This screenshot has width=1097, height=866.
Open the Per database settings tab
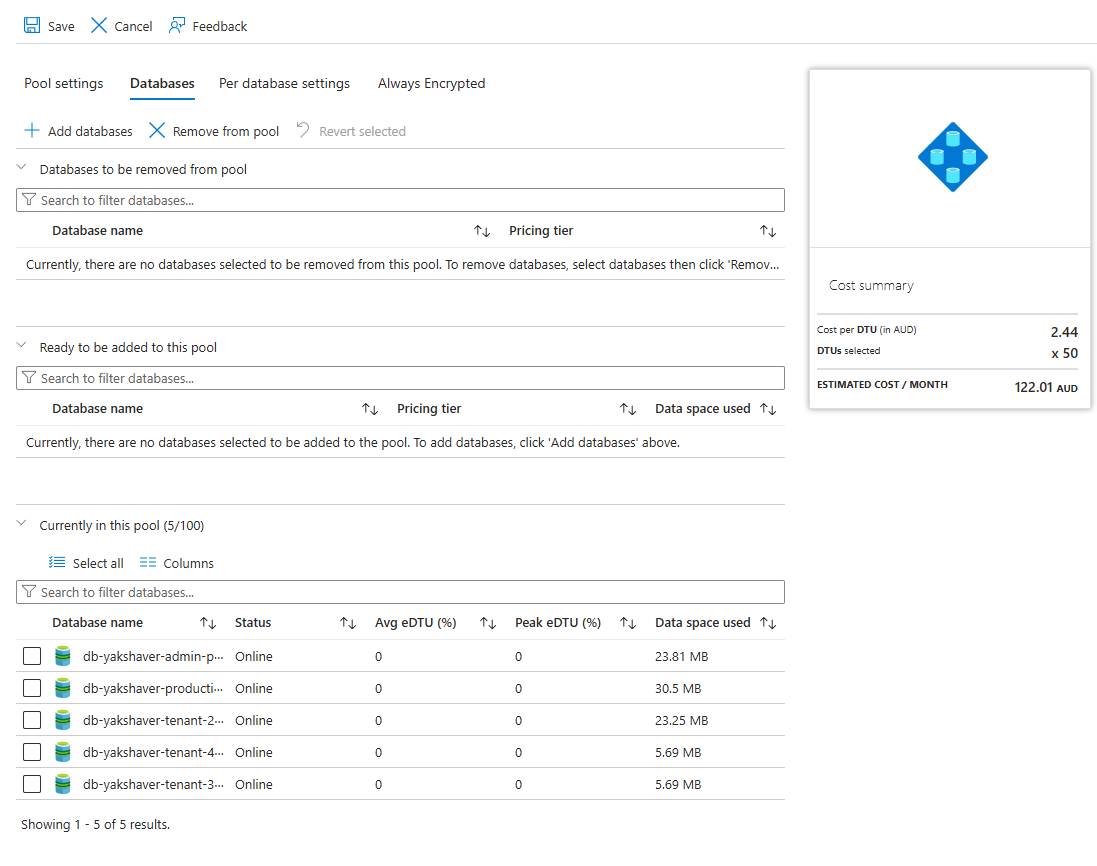[284, 84]
